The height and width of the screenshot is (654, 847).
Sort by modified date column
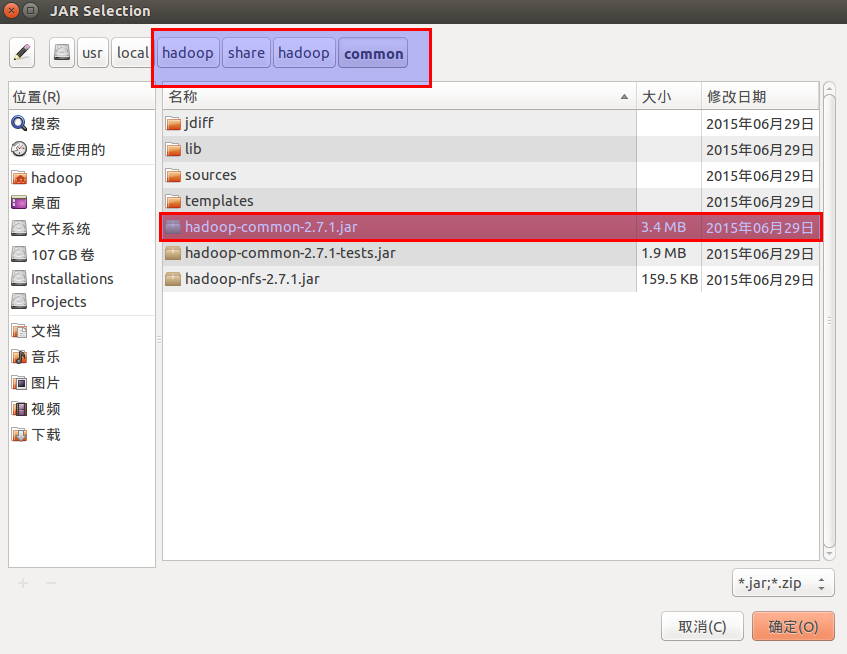[x=758, y=97]
